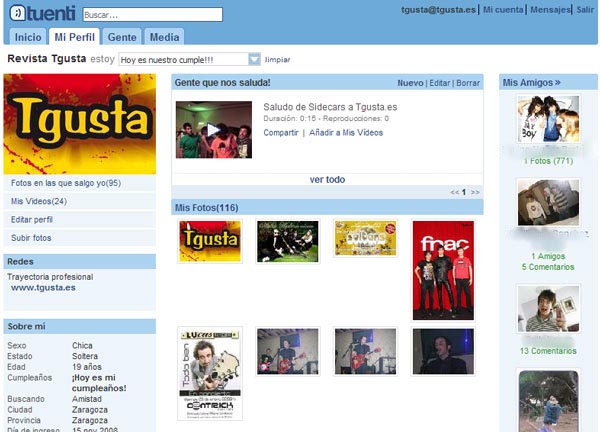Click the Tuenti logo icon

[19, 13]
